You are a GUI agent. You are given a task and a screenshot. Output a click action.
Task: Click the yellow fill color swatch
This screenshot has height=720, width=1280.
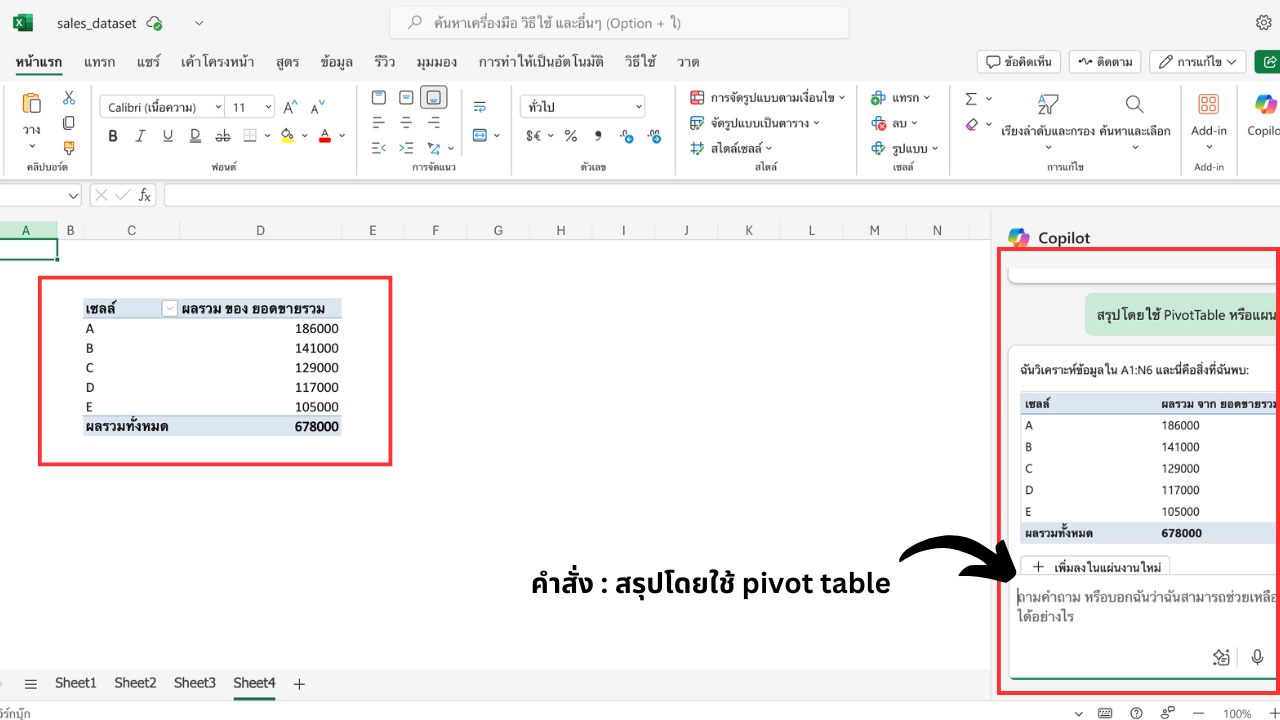pyautogui.click(x=287, y=136)
